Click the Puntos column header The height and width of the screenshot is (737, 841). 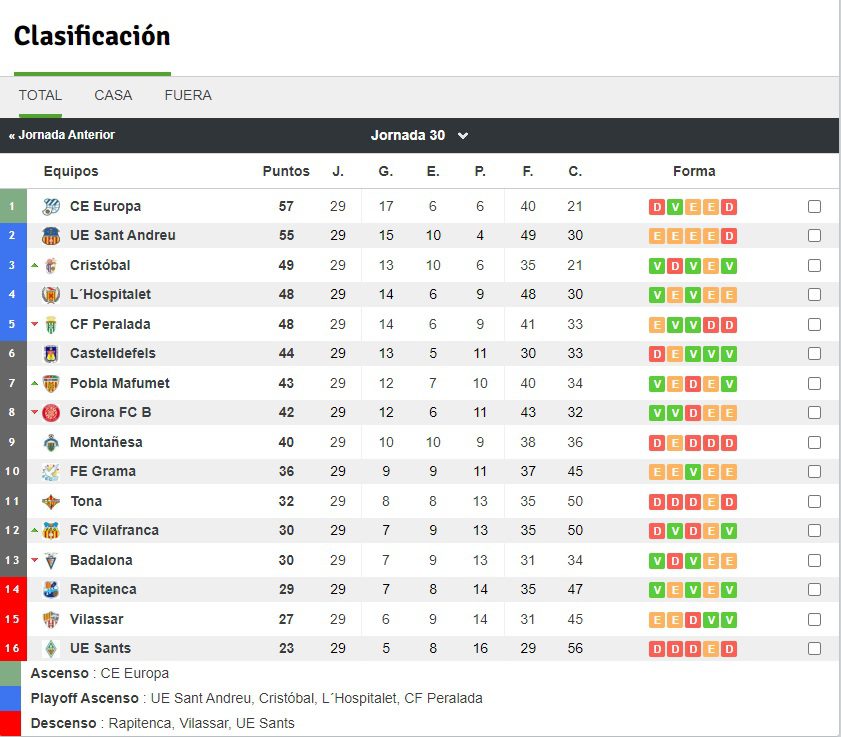pyautogui.click(x=286, y=171)
